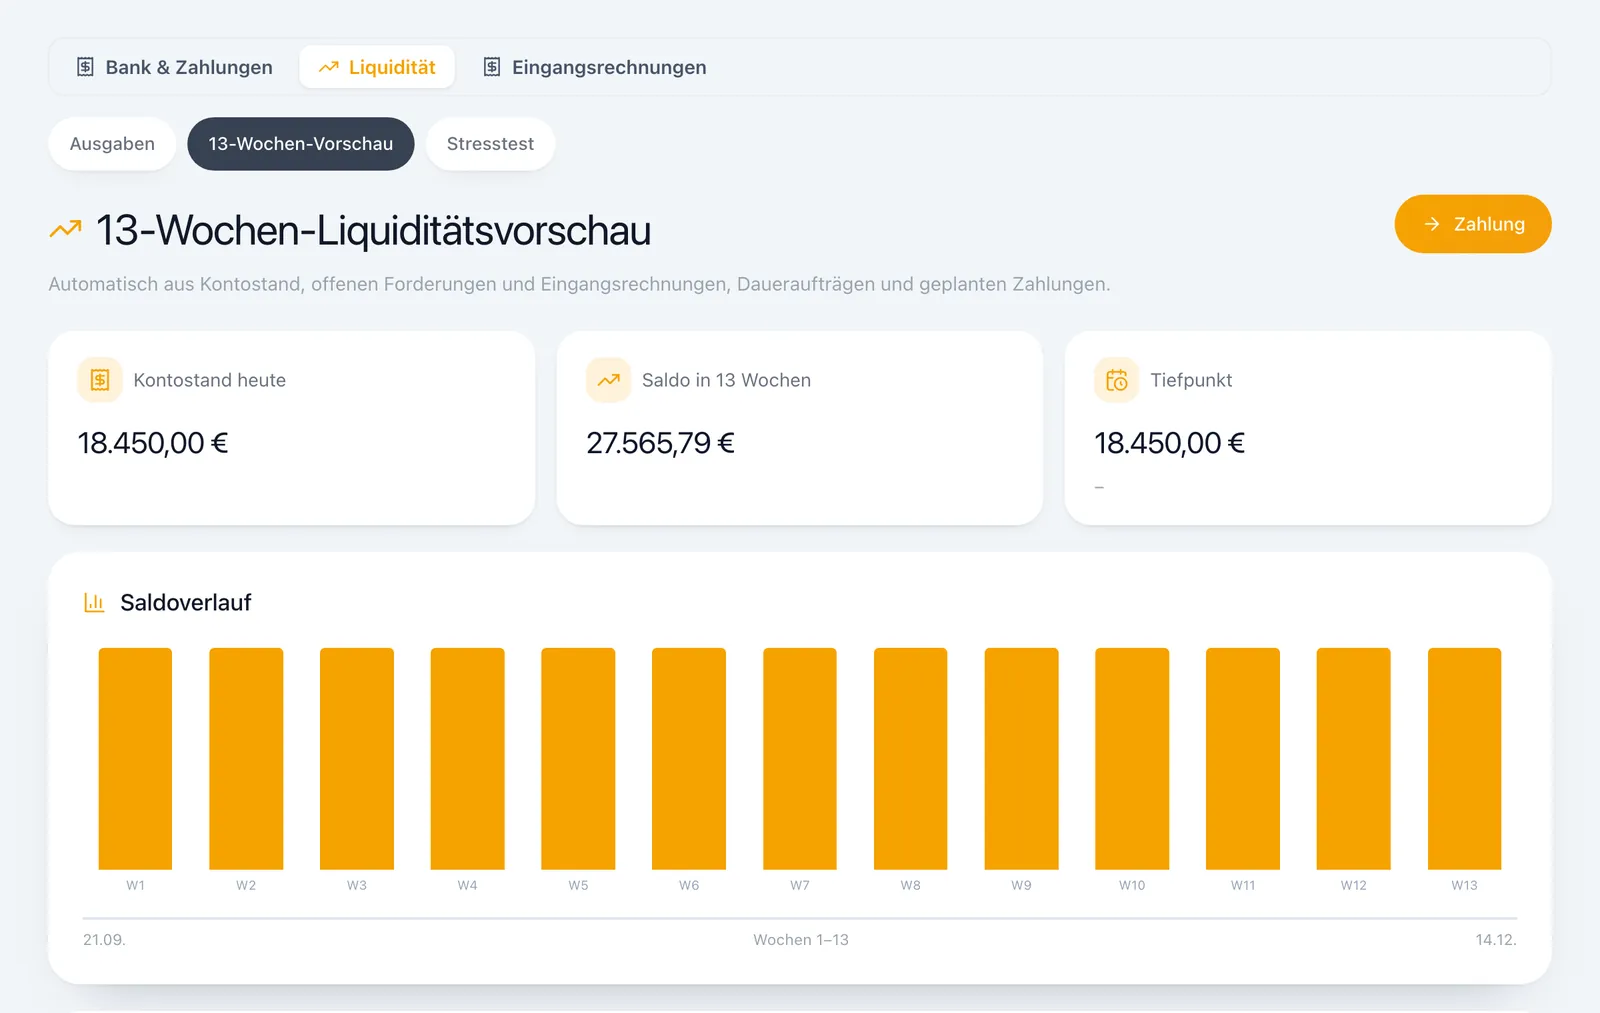
Task: Click the W8 chart bar
Action: tap(911, 759)
